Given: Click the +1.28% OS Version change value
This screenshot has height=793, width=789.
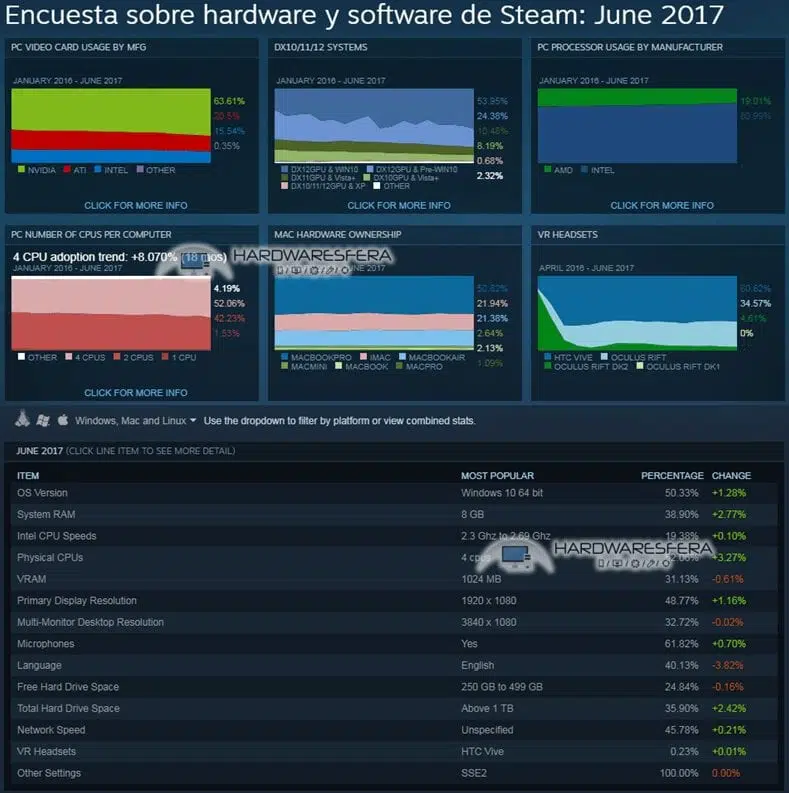Looking at the screenshot, I should pyautogui.click(x=729, y=493).
